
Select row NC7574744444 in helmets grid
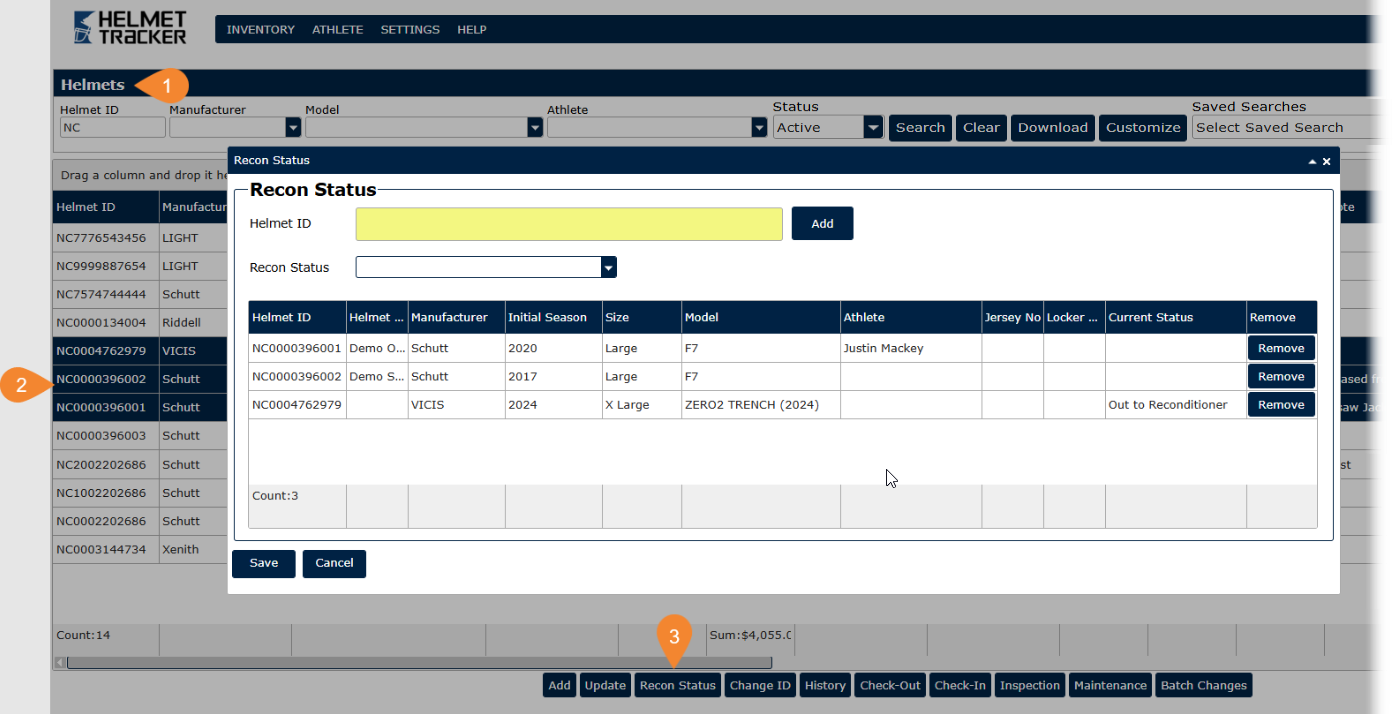point(140,295)
